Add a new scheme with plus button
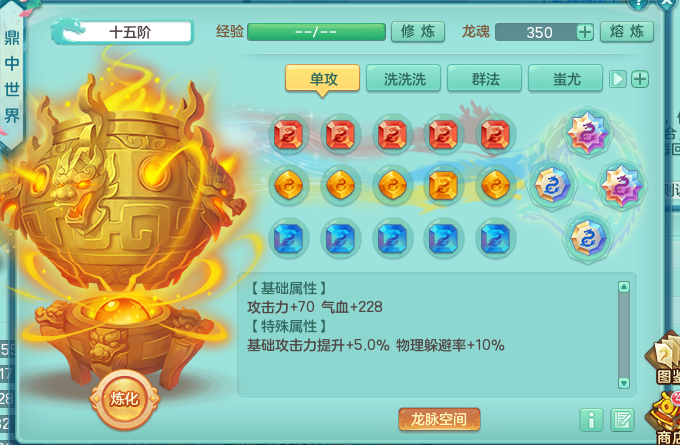This screenshot has width=680, height=445. click(x=640, y=79)
